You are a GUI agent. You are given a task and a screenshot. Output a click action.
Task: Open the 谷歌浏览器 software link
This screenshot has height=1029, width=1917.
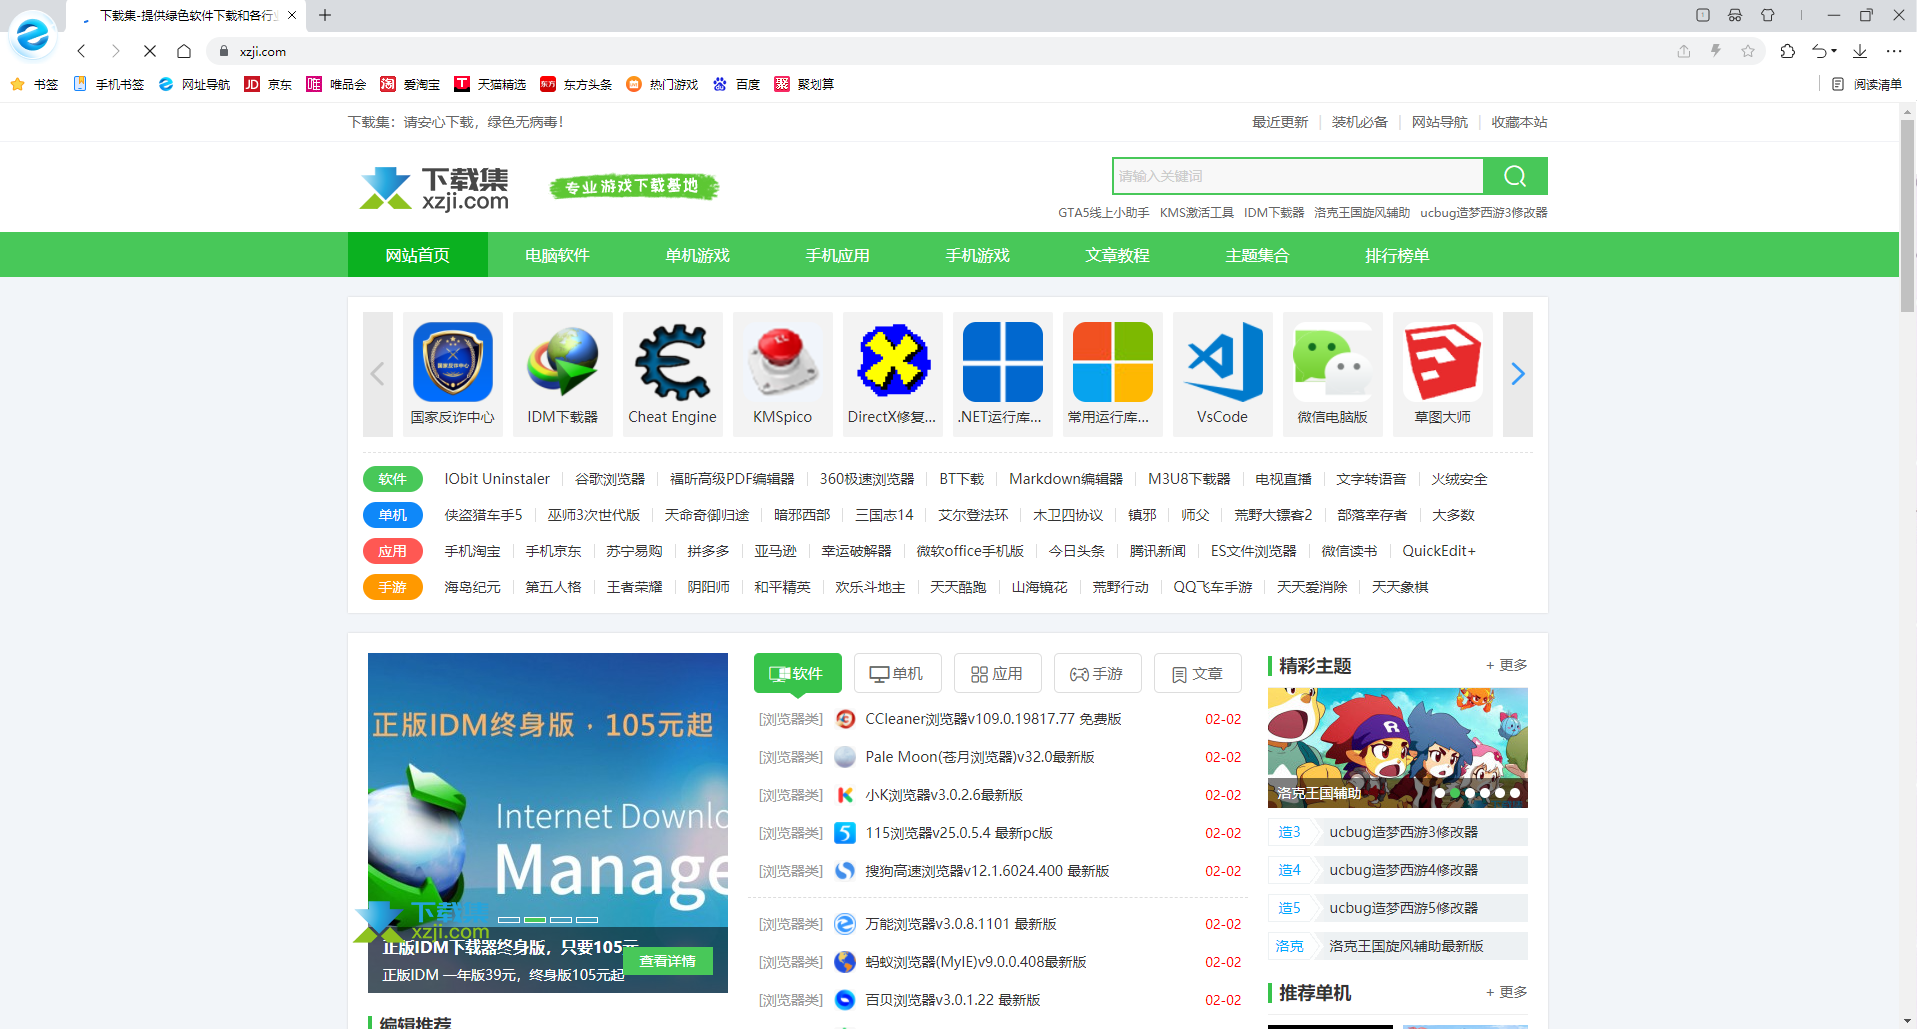point(610,479)
